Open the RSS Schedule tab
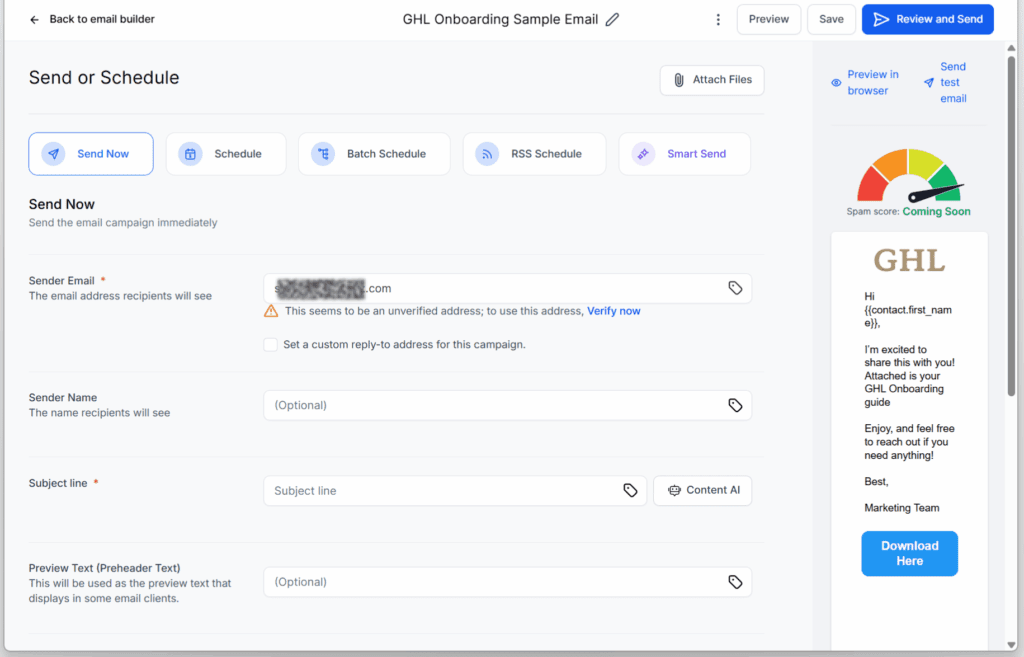The image size is (1024, 657). tap(534, 153)
